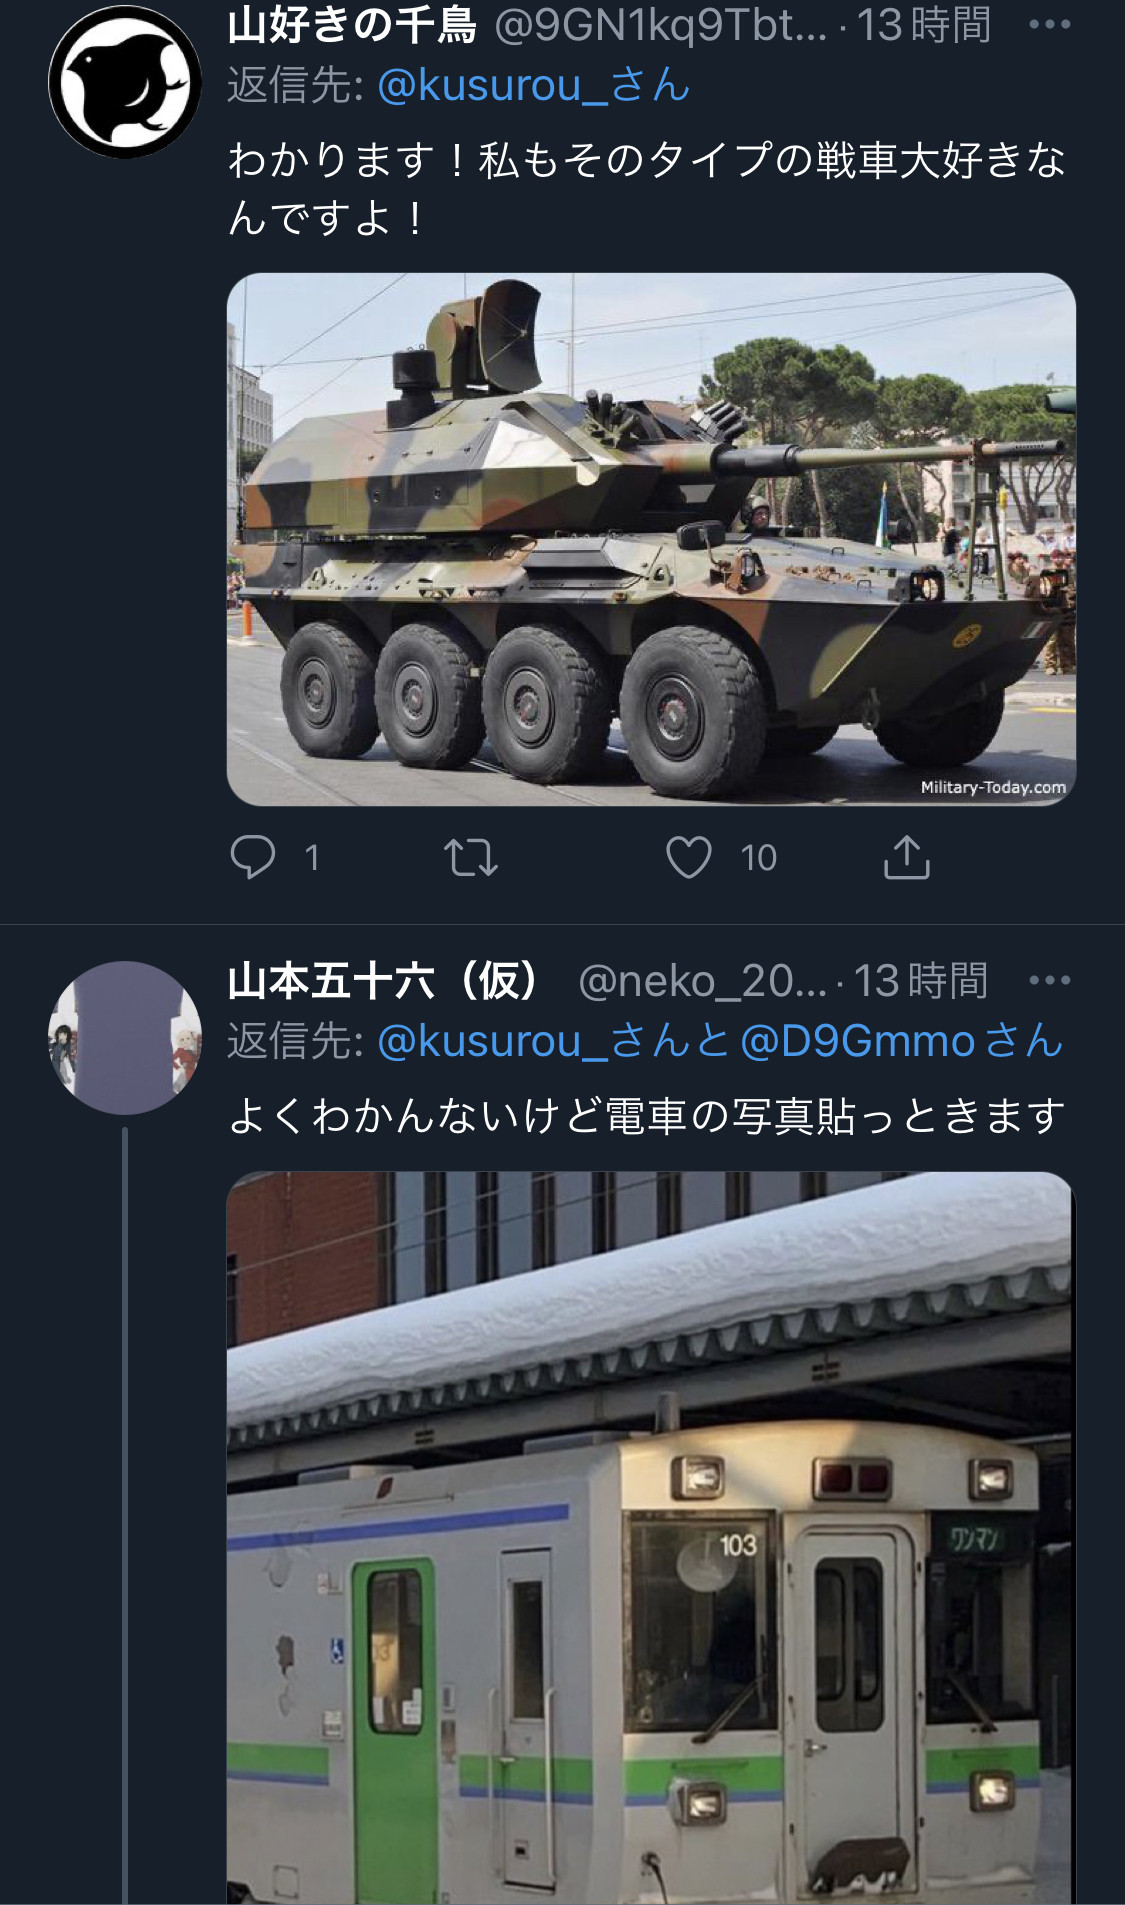
Task: Open more options on 山好きの千鳥 tweet
Action: [x=1050, y=24]
